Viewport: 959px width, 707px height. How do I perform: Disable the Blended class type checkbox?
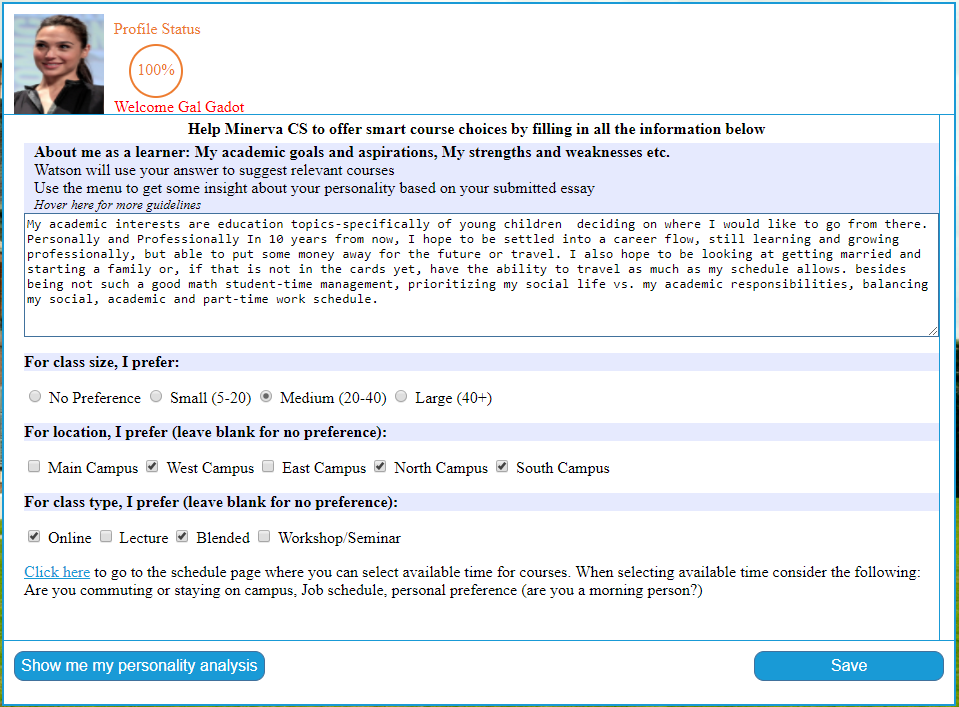tap(182, 537)
